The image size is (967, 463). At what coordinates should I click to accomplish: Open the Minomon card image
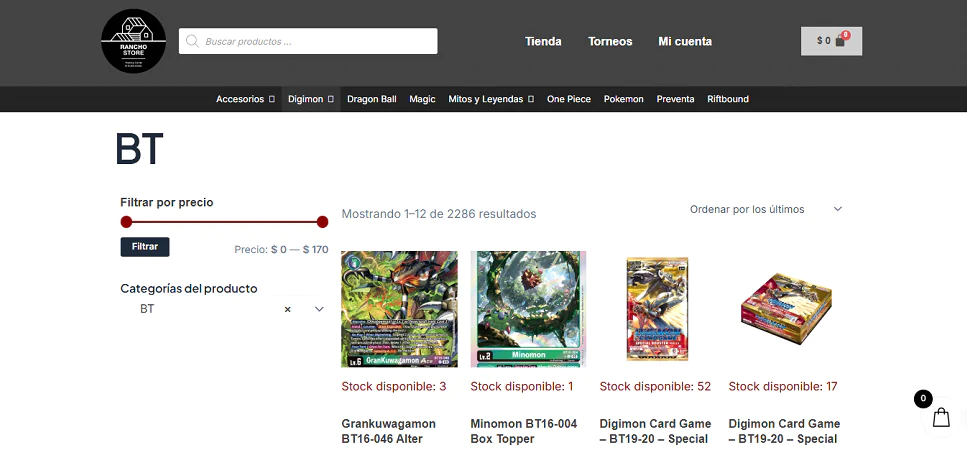529,309
